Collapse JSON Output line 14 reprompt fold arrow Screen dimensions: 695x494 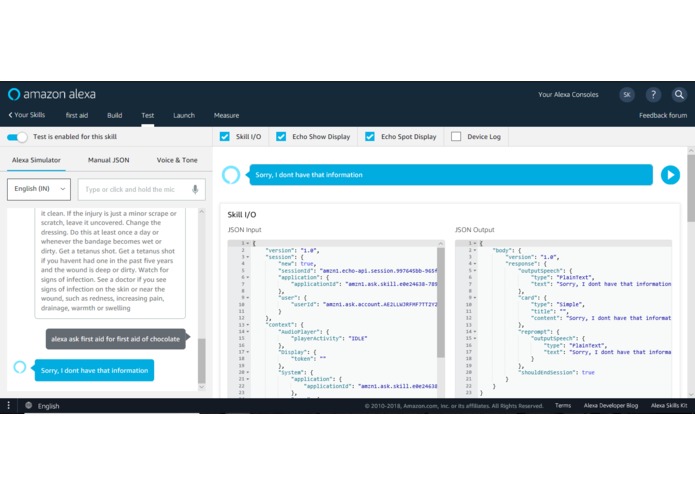(x=475, y=331)
